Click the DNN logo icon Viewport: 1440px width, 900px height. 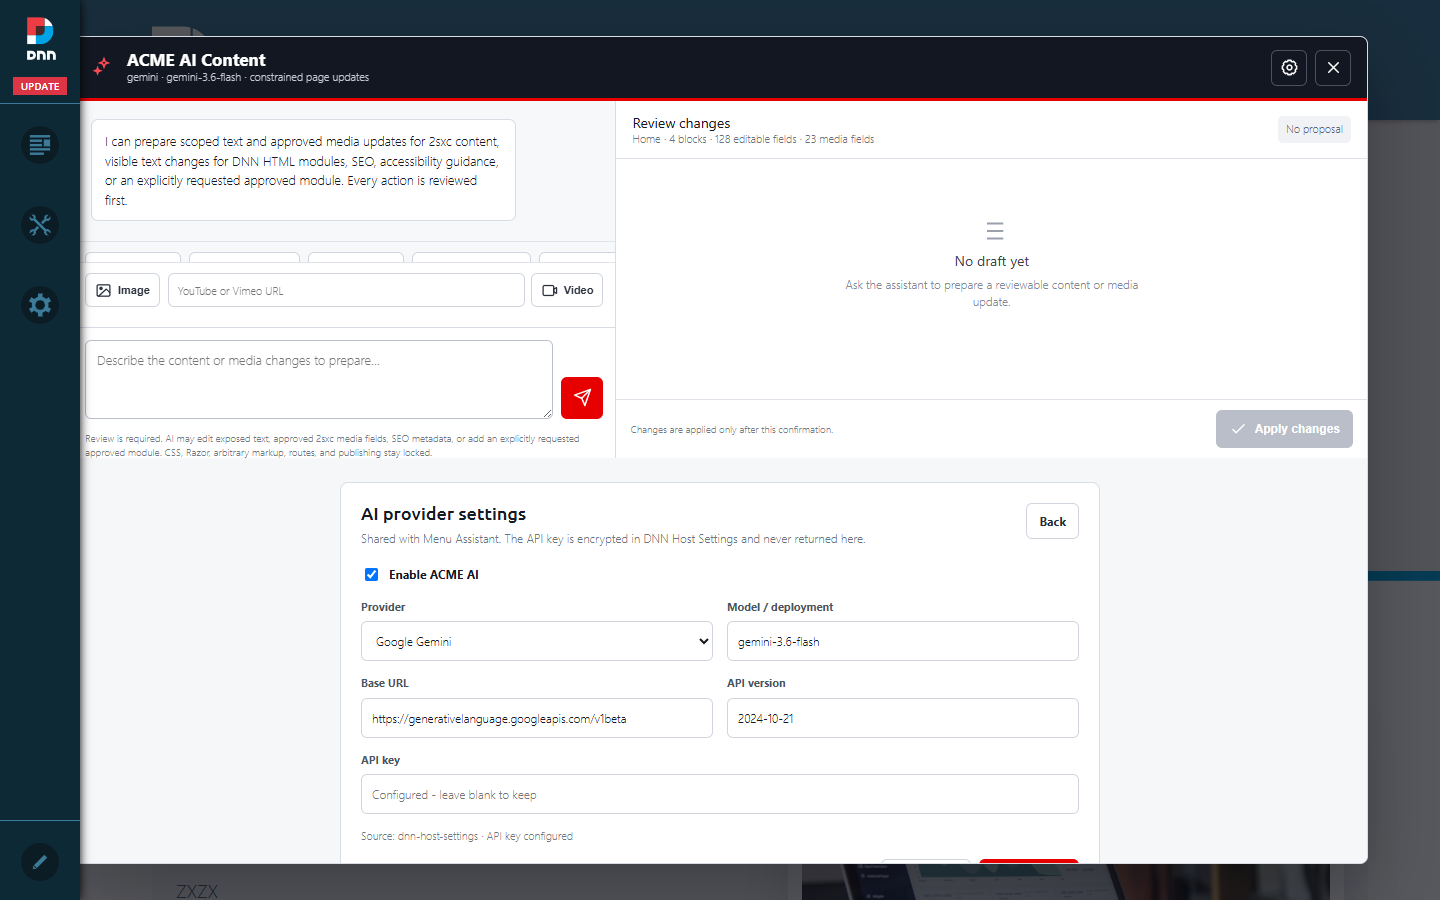point(40,39)
